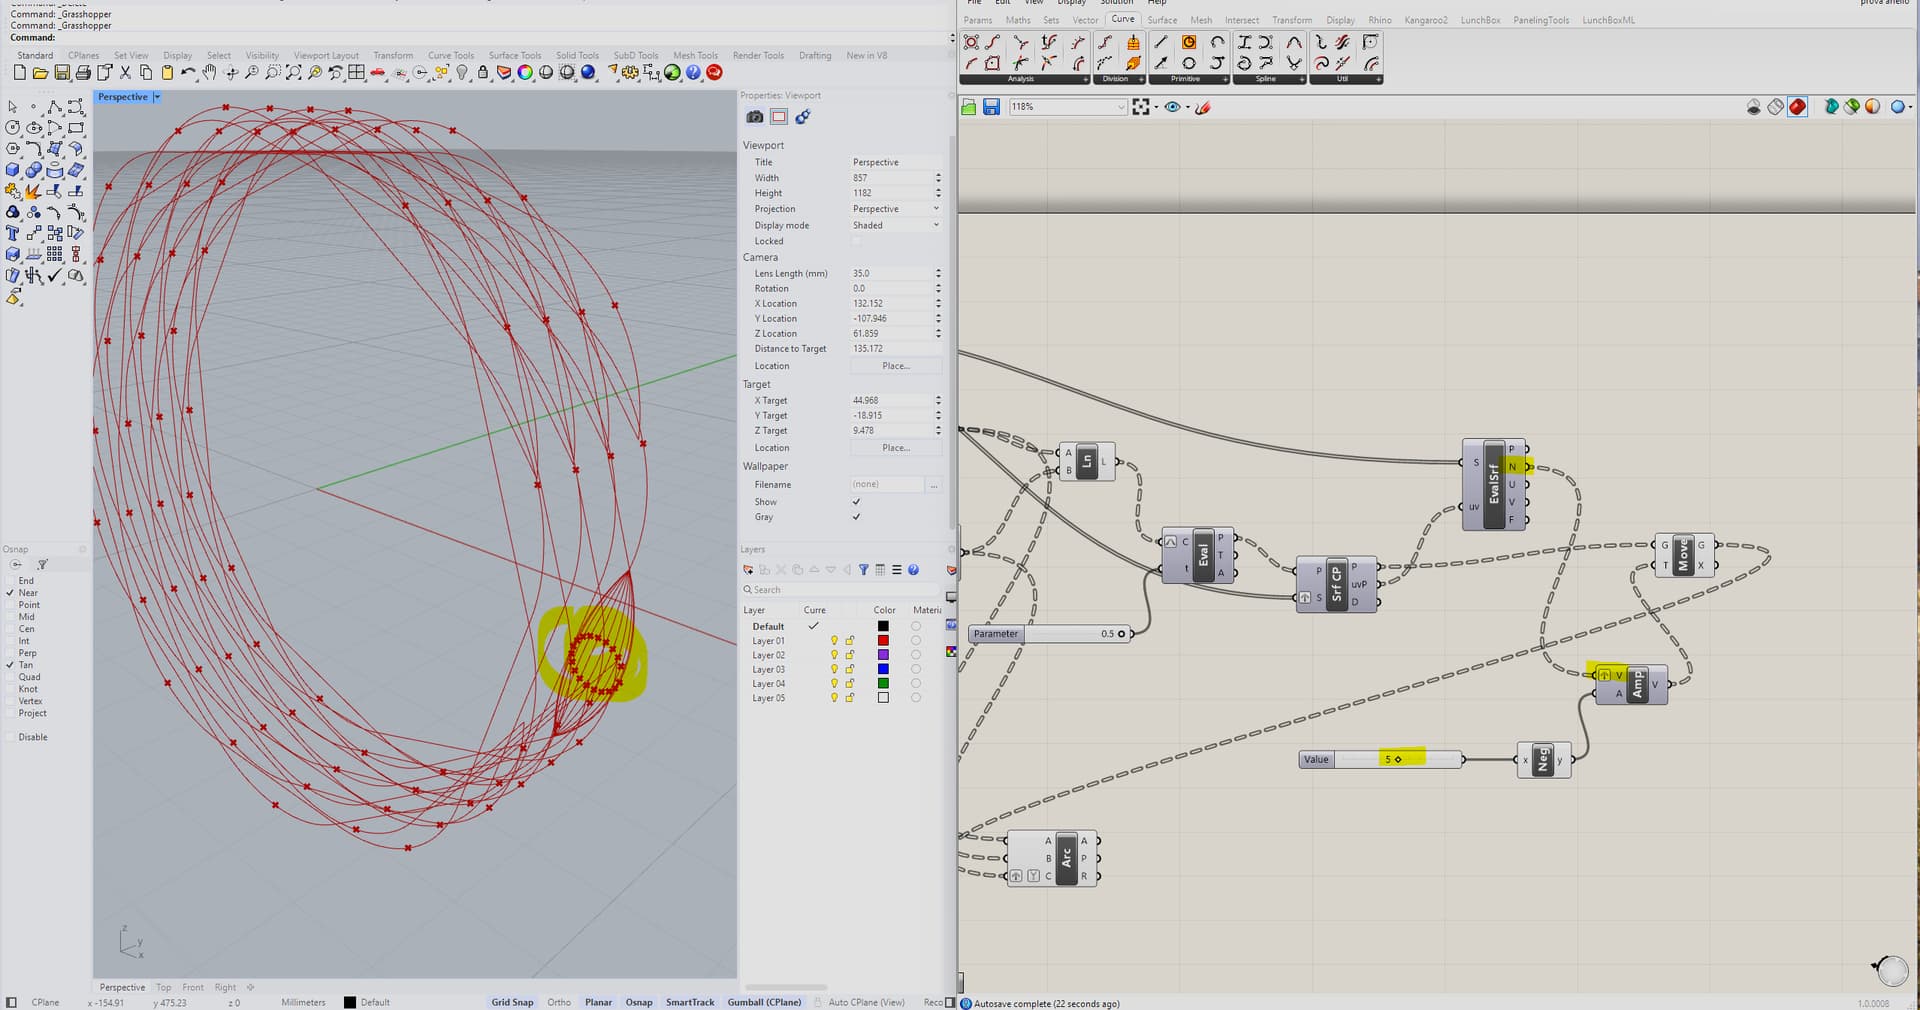This screenshot has width=1920, height=1010.
Task: Click the Text tool icon in left sidebar
Action: (x=13, y=233)
